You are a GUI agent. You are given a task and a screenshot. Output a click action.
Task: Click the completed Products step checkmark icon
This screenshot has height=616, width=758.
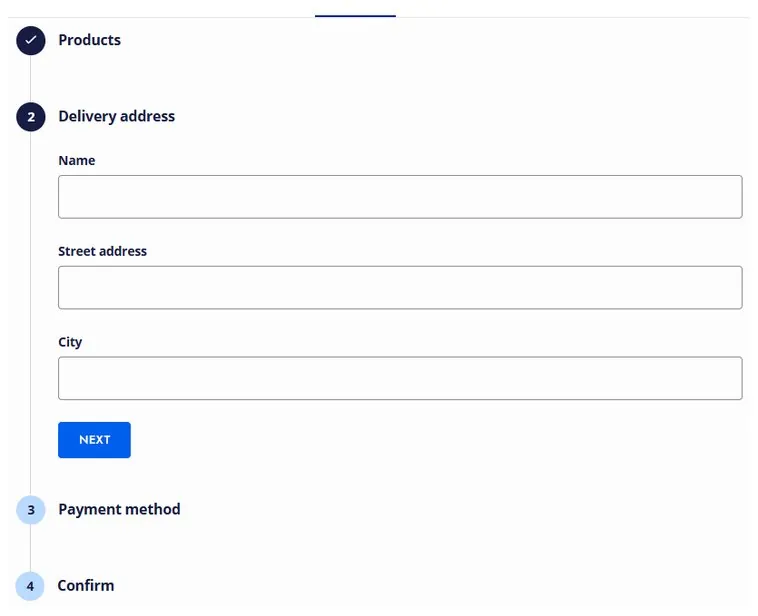click(x=31, y=41)
